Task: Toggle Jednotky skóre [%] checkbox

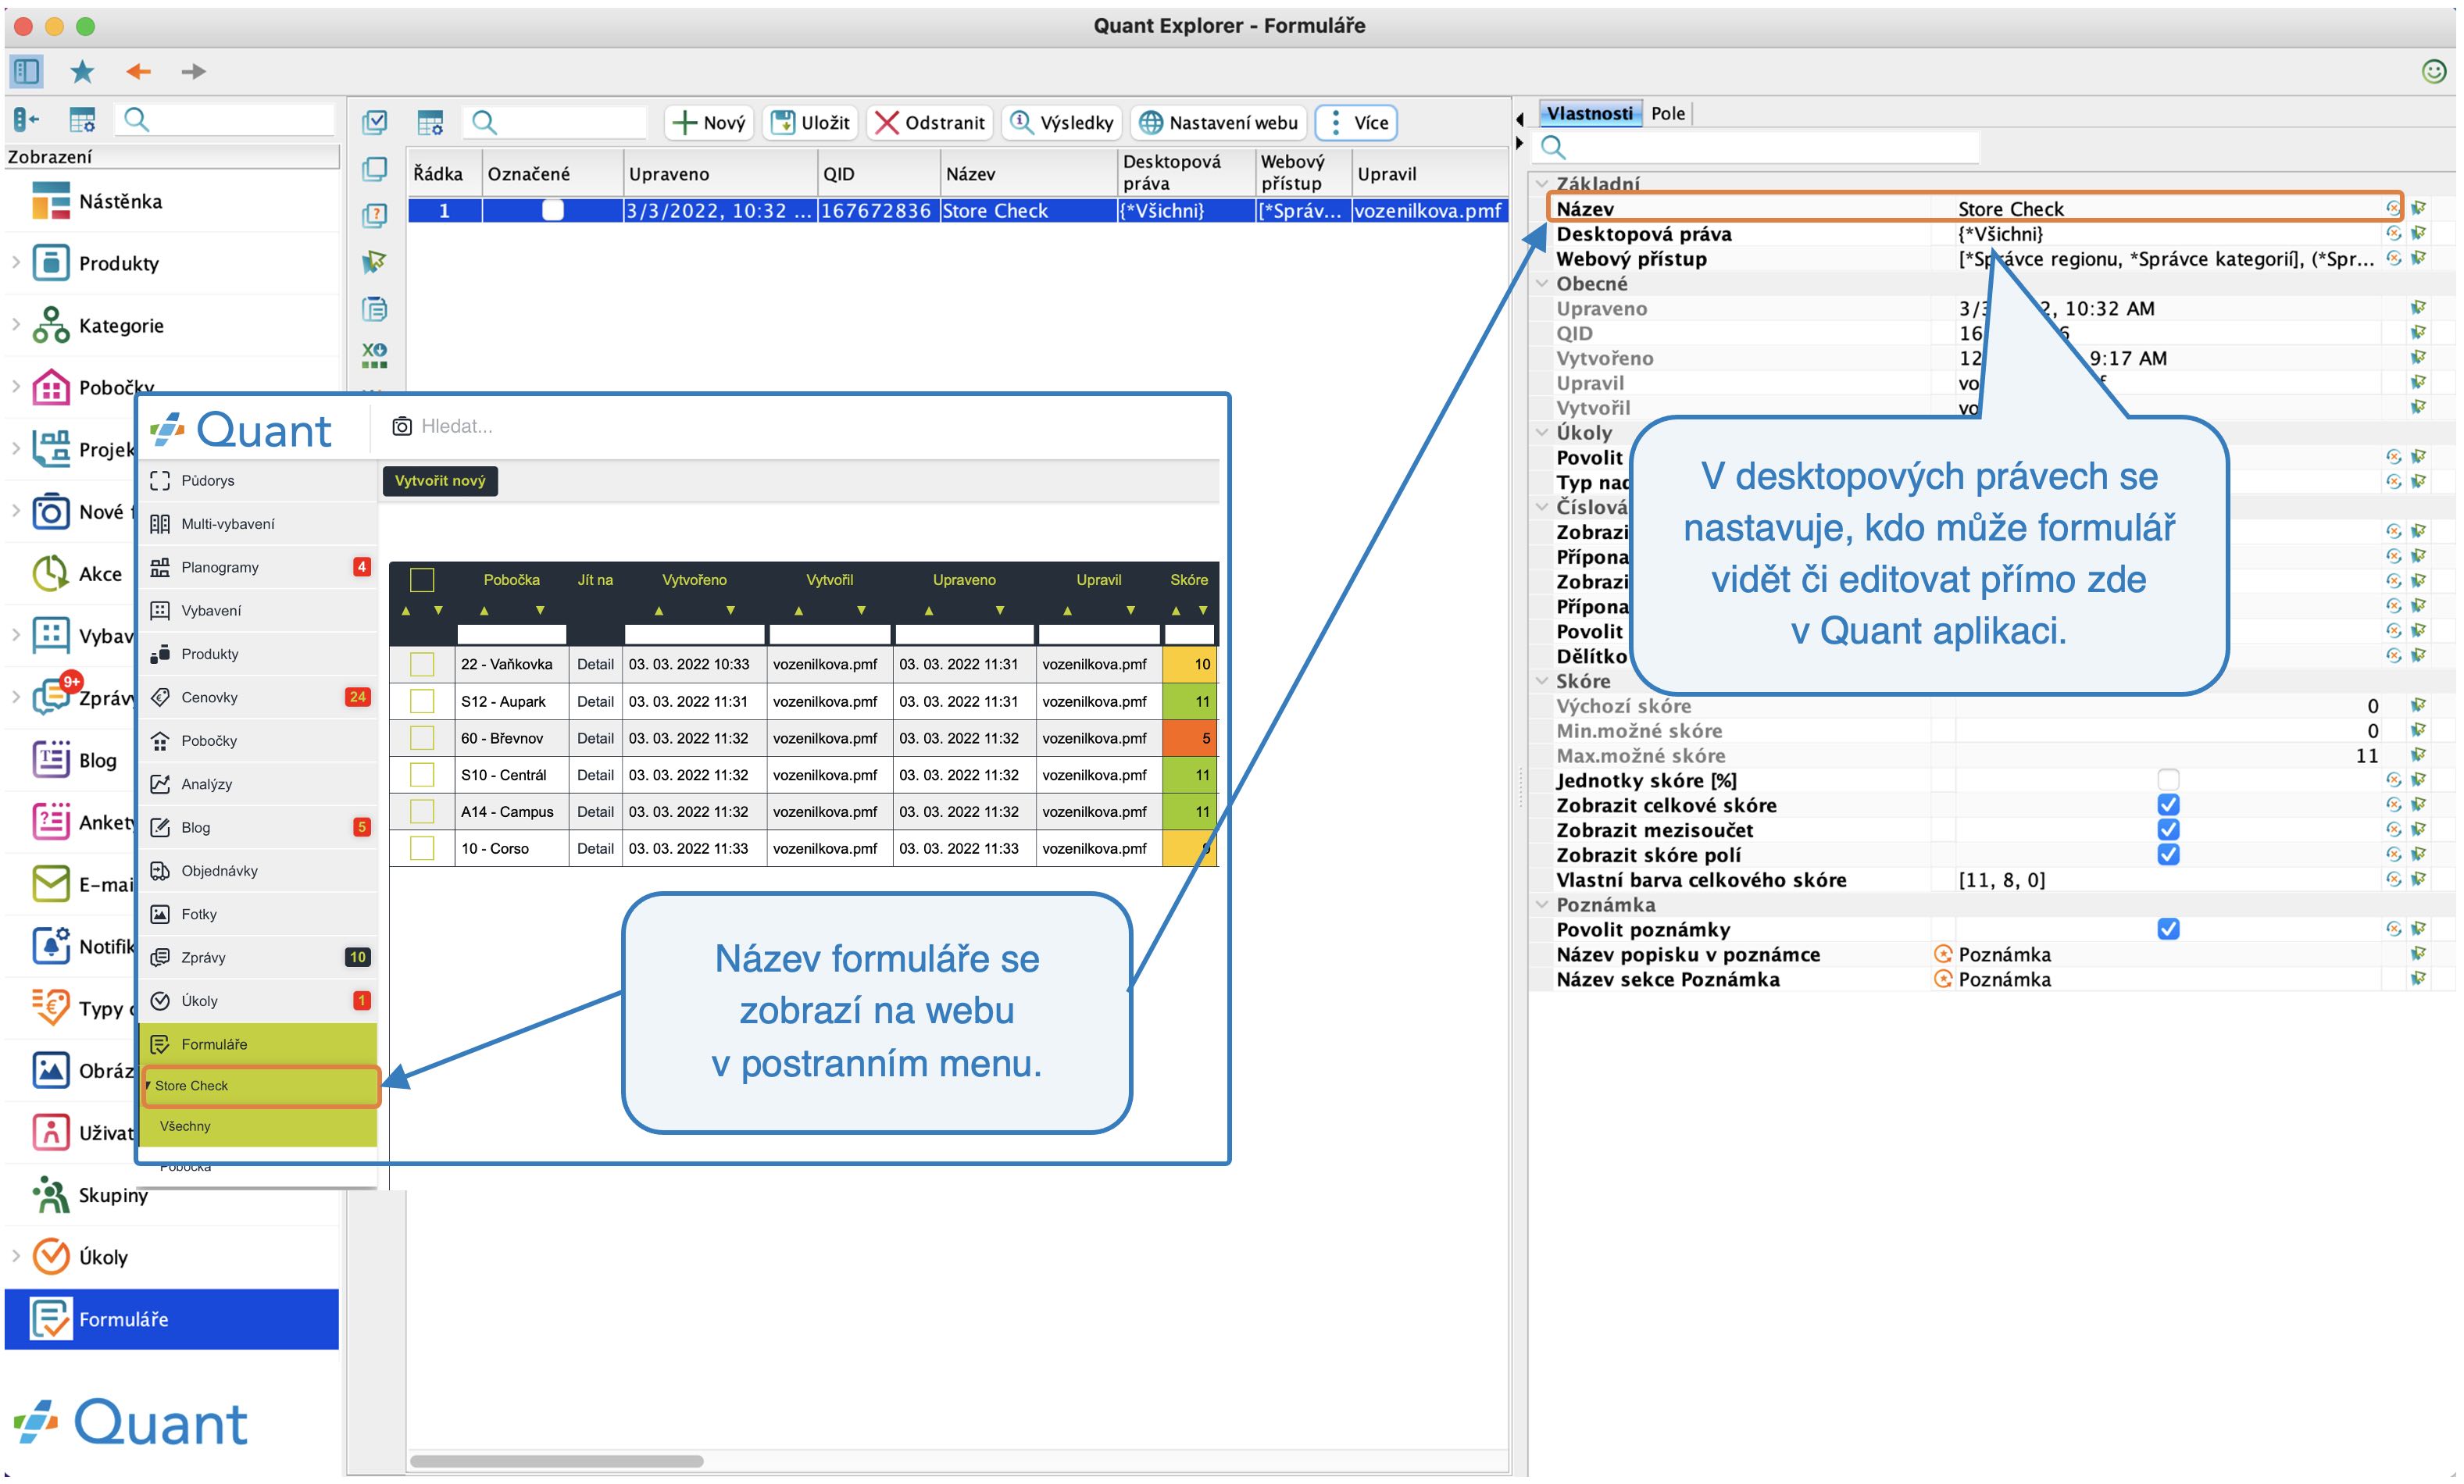Action: (x=2168, y=780)
